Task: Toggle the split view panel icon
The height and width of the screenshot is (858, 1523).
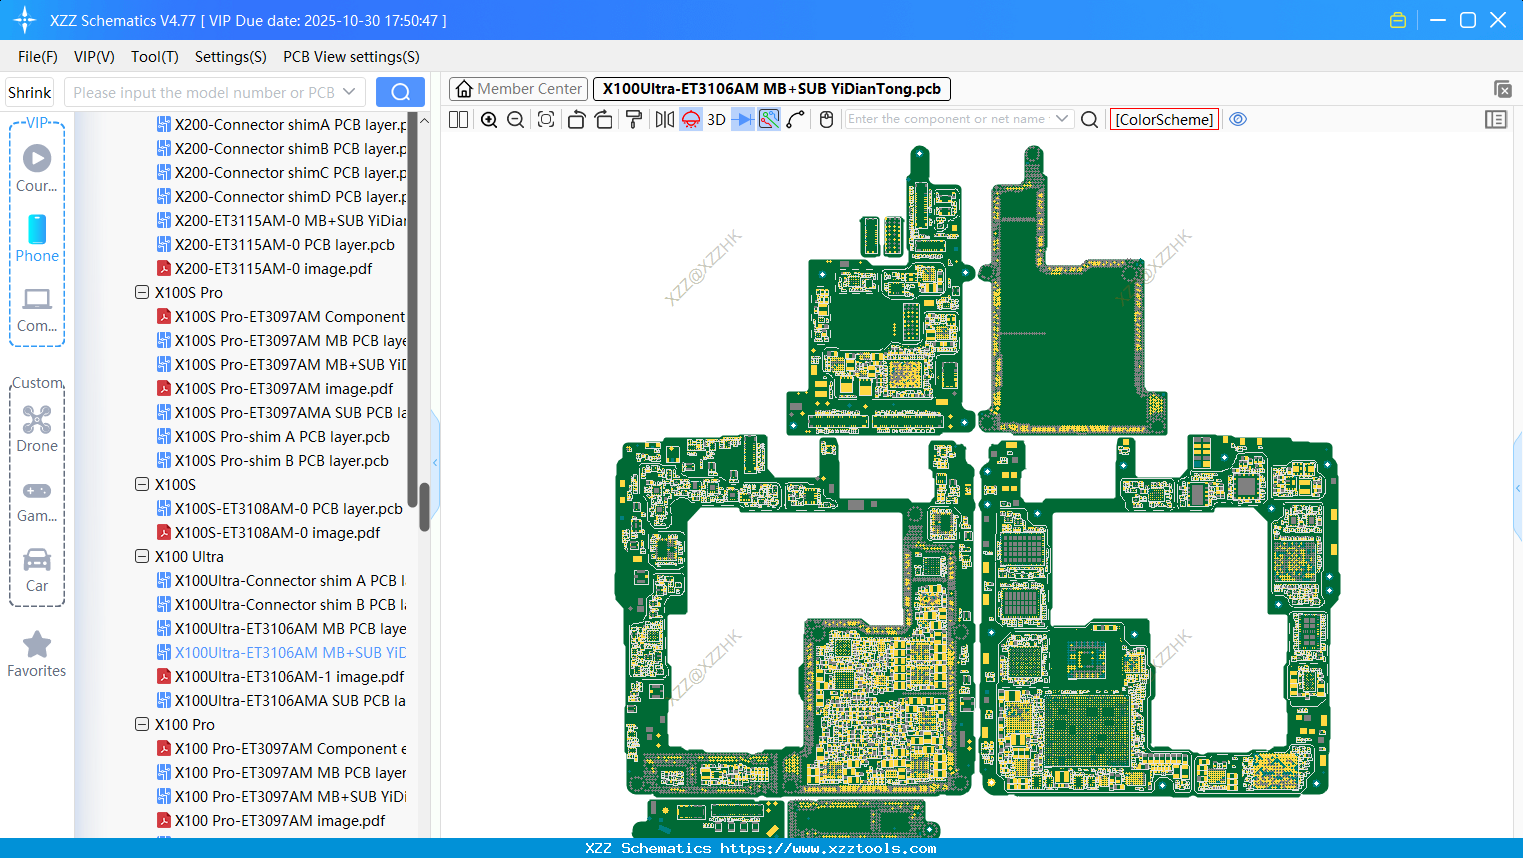Action: [458, 120]
